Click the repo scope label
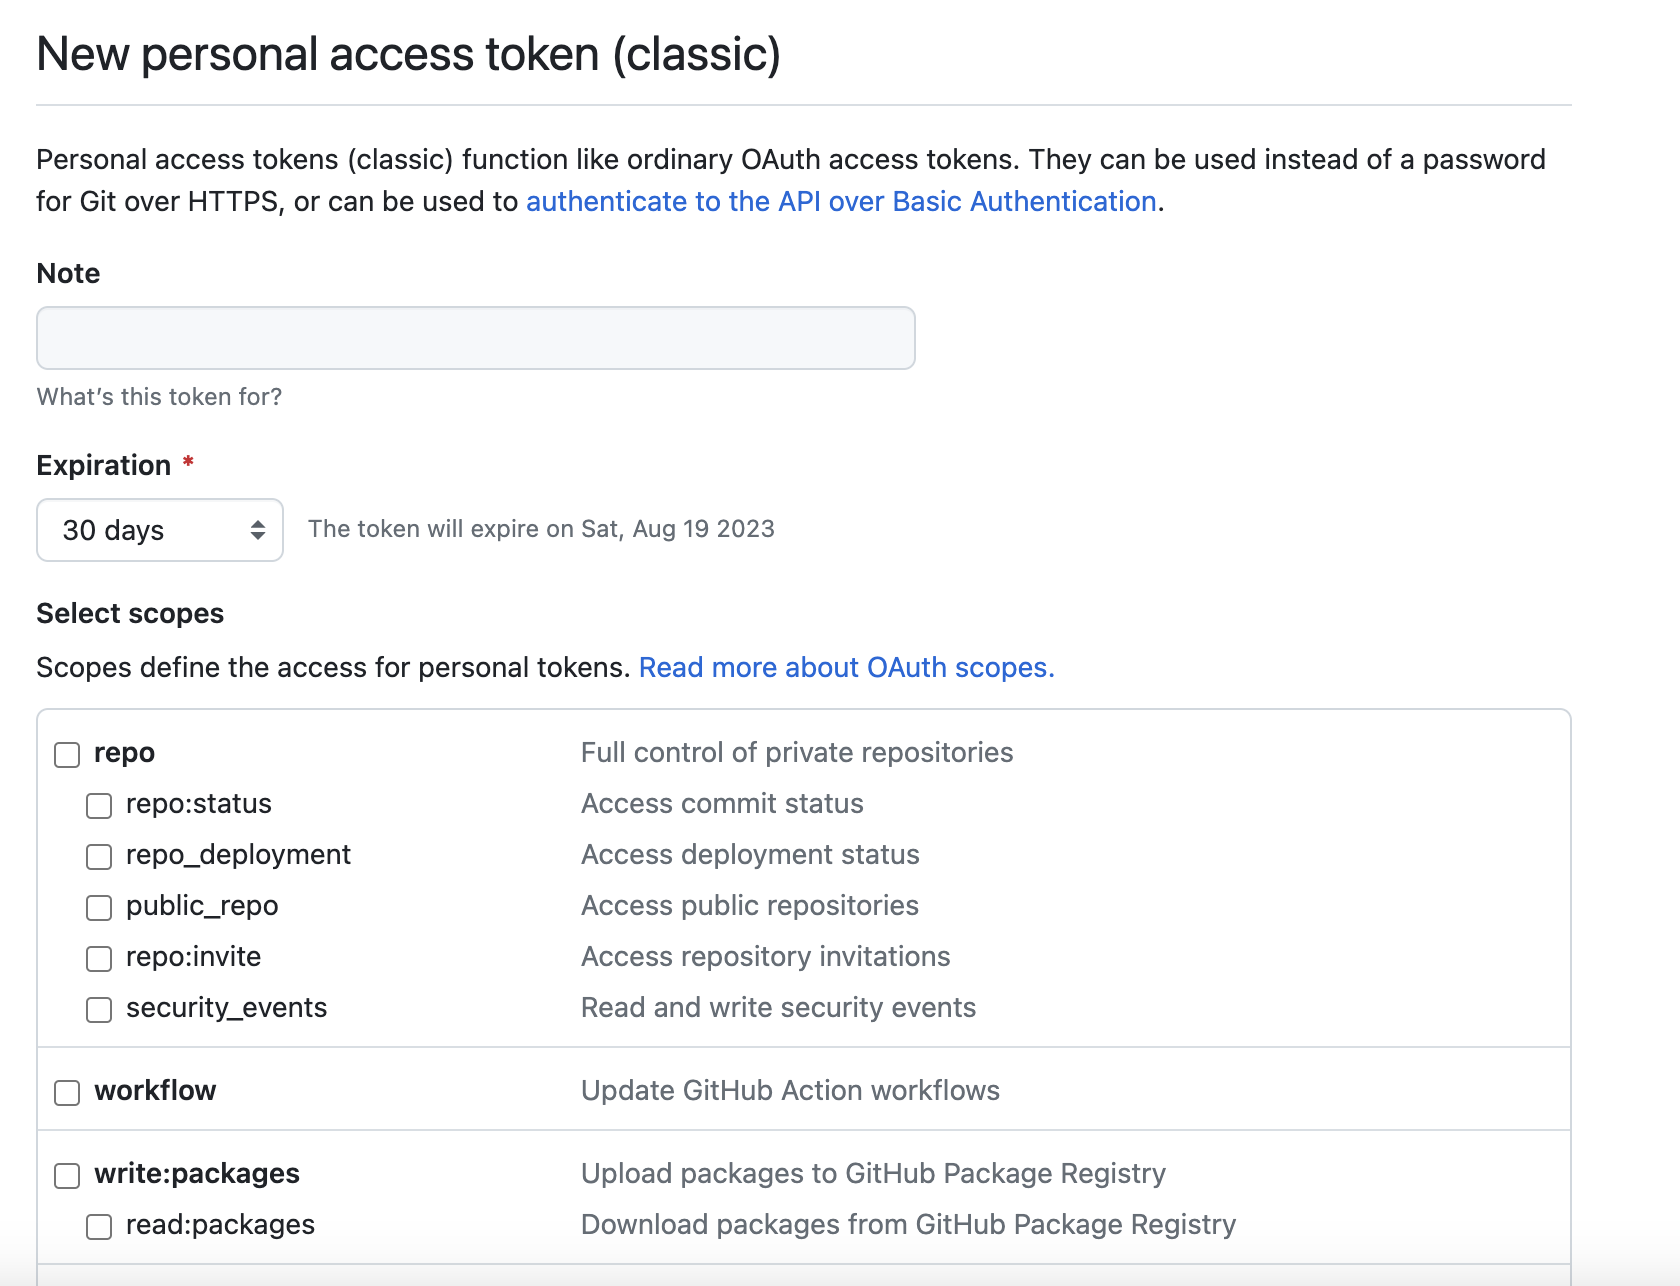 point(124,753)
